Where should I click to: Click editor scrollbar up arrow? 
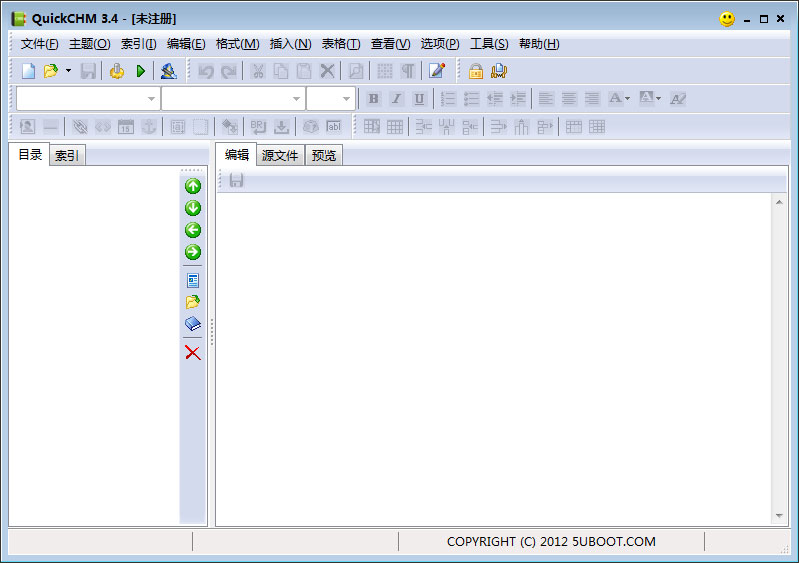click(x=779, y=202)
